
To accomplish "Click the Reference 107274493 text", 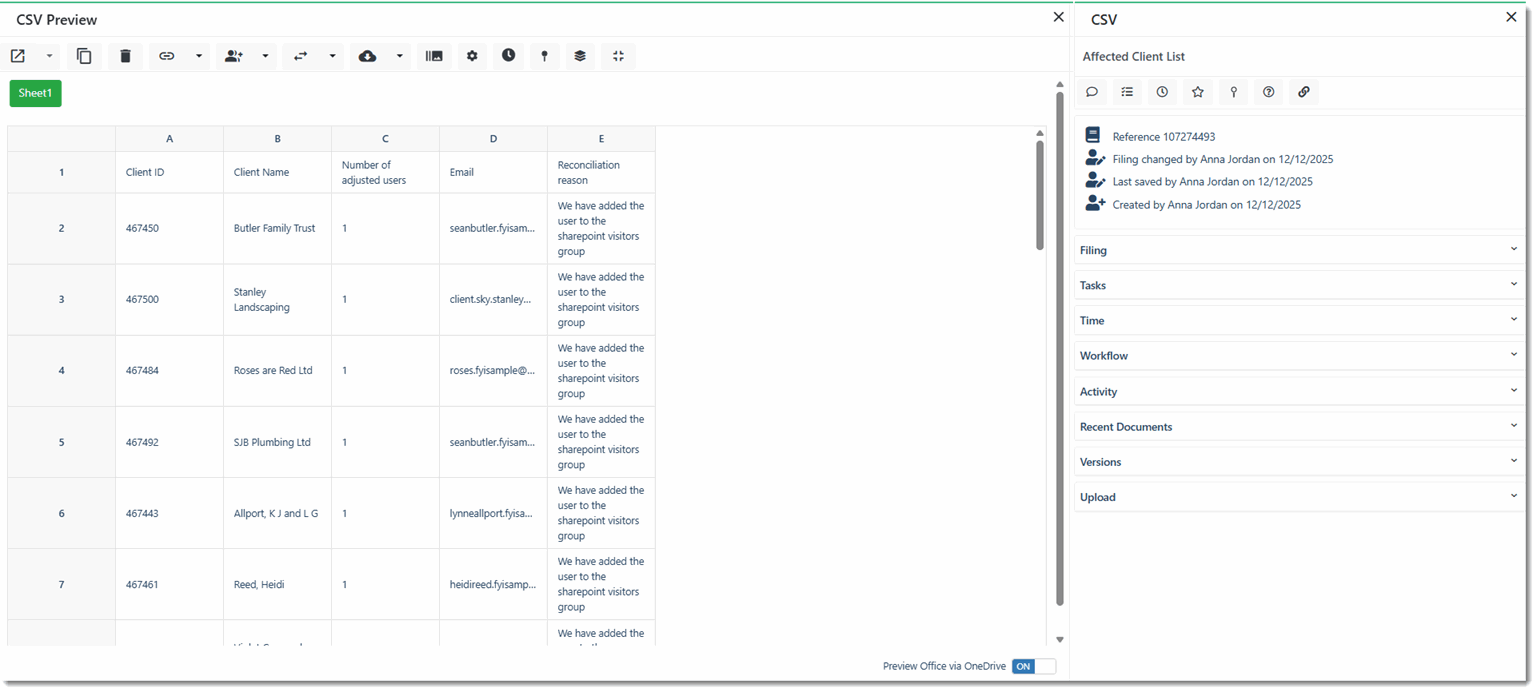I will pos(1164,136).
